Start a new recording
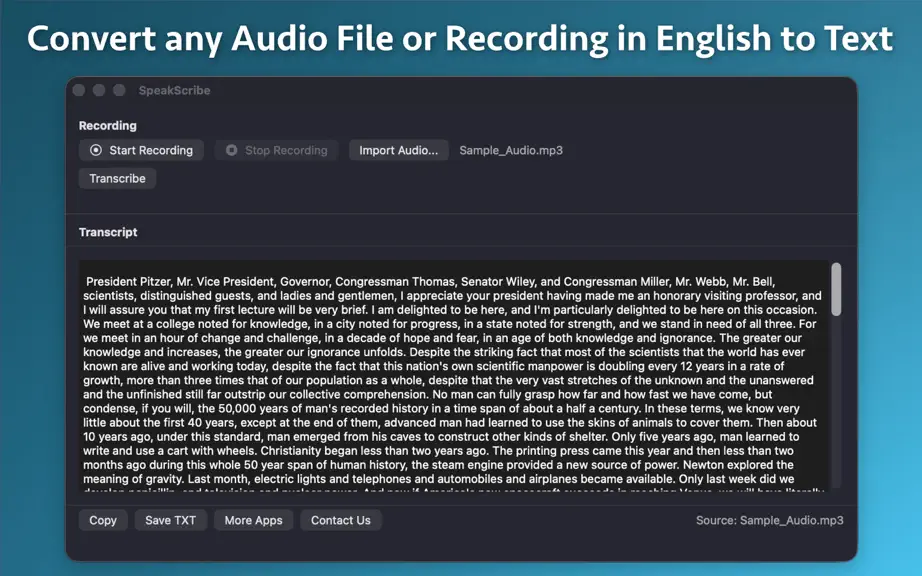This screenshot has height=576, width=922. click(141, 150)
